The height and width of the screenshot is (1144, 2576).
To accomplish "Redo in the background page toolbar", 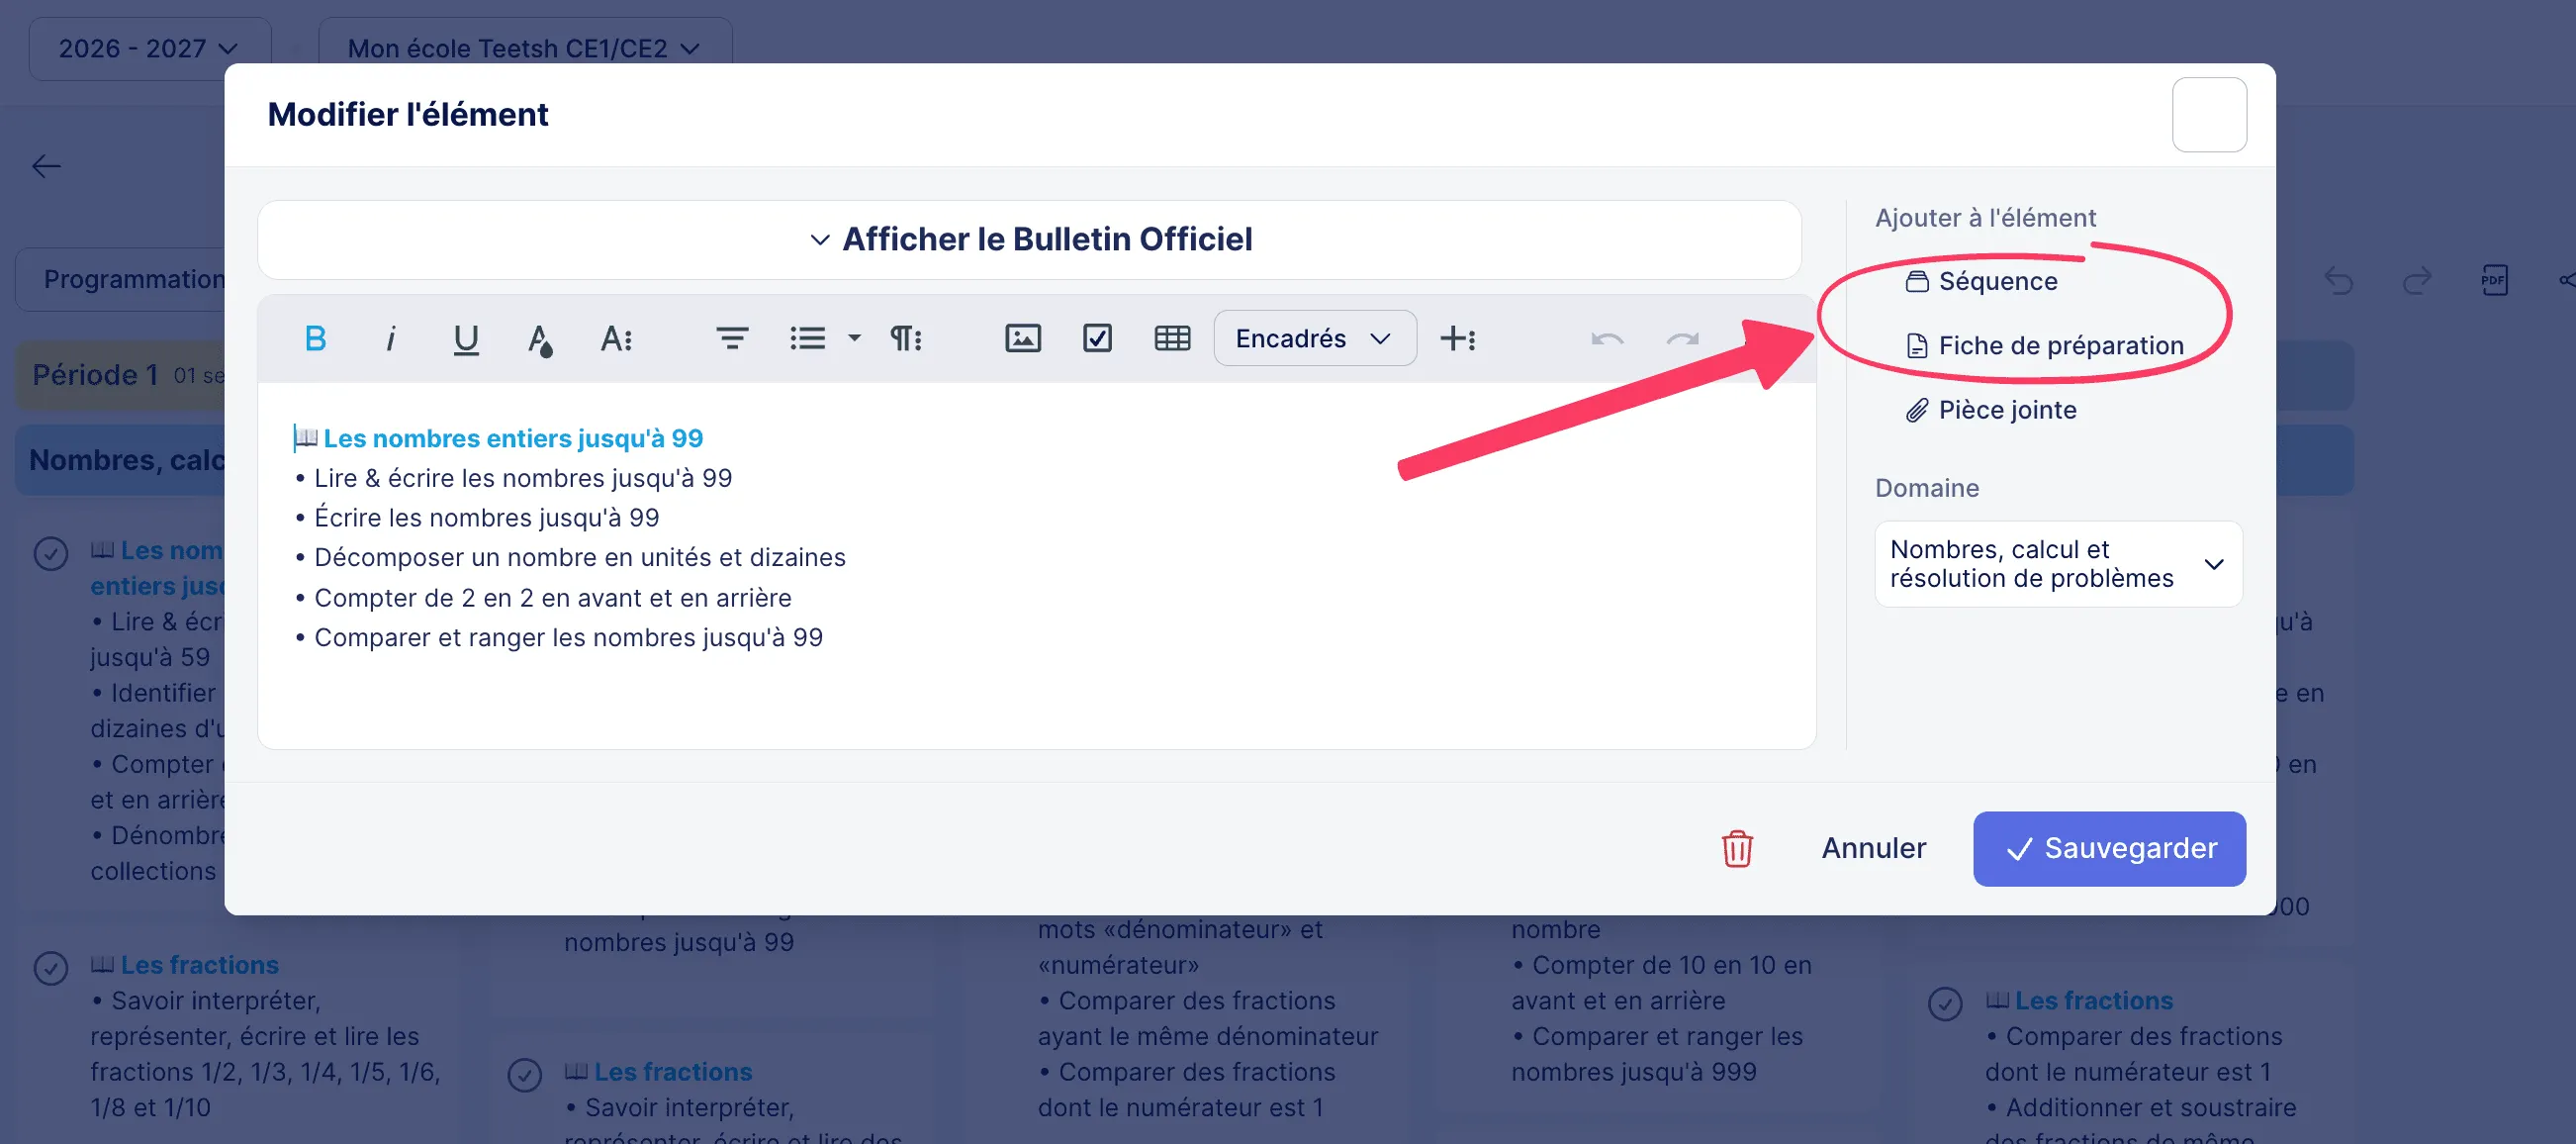I will [2417, 280].
